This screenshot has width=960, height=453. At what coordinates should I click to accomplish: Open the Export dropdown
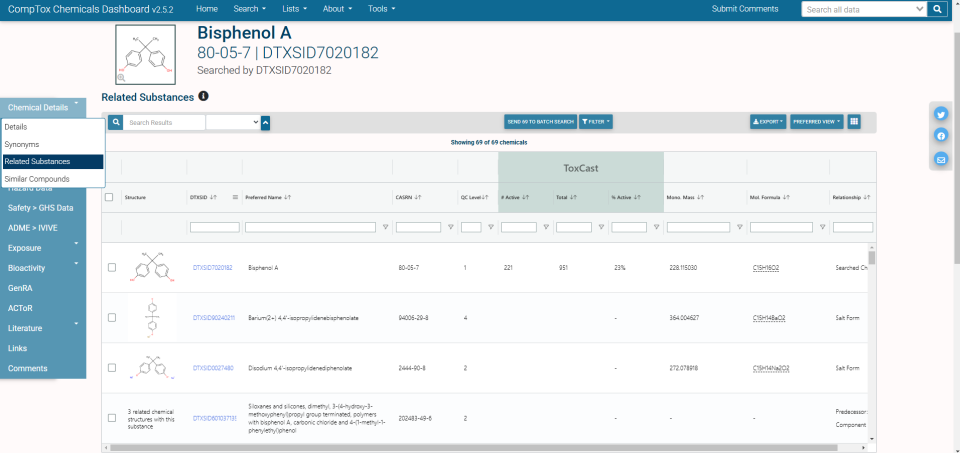pyautogui.click(x=768, y=122)
